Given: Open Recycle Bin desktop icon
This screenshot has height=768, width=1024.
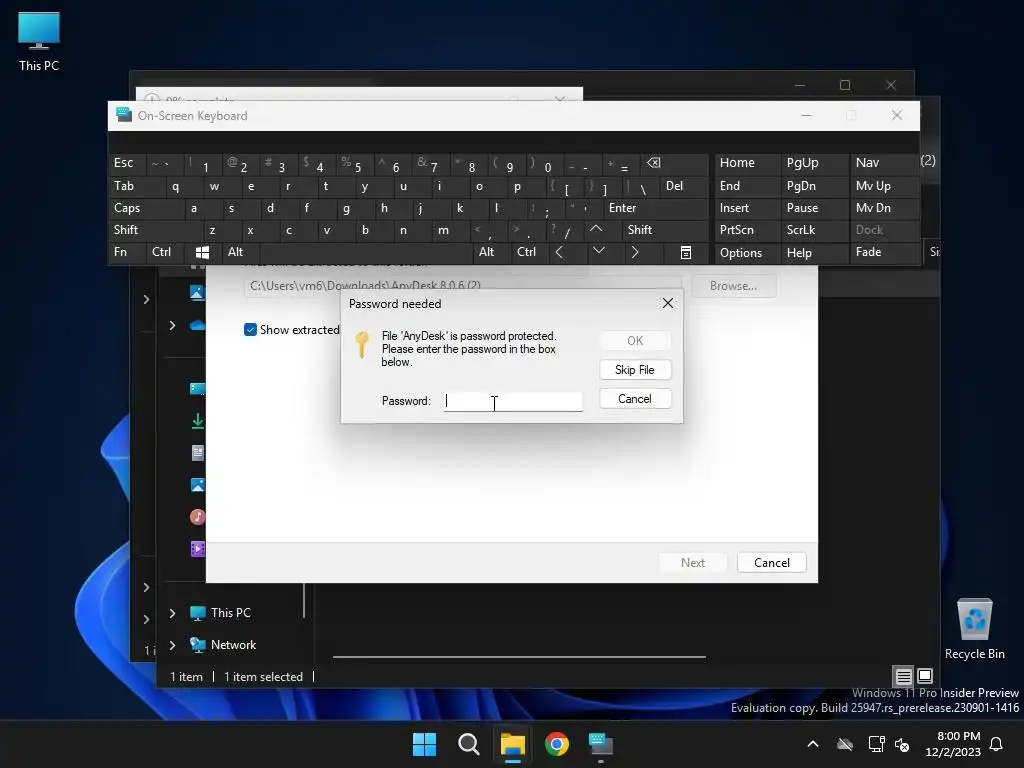Looking at the screenshot, I should (x=975, y=629).
